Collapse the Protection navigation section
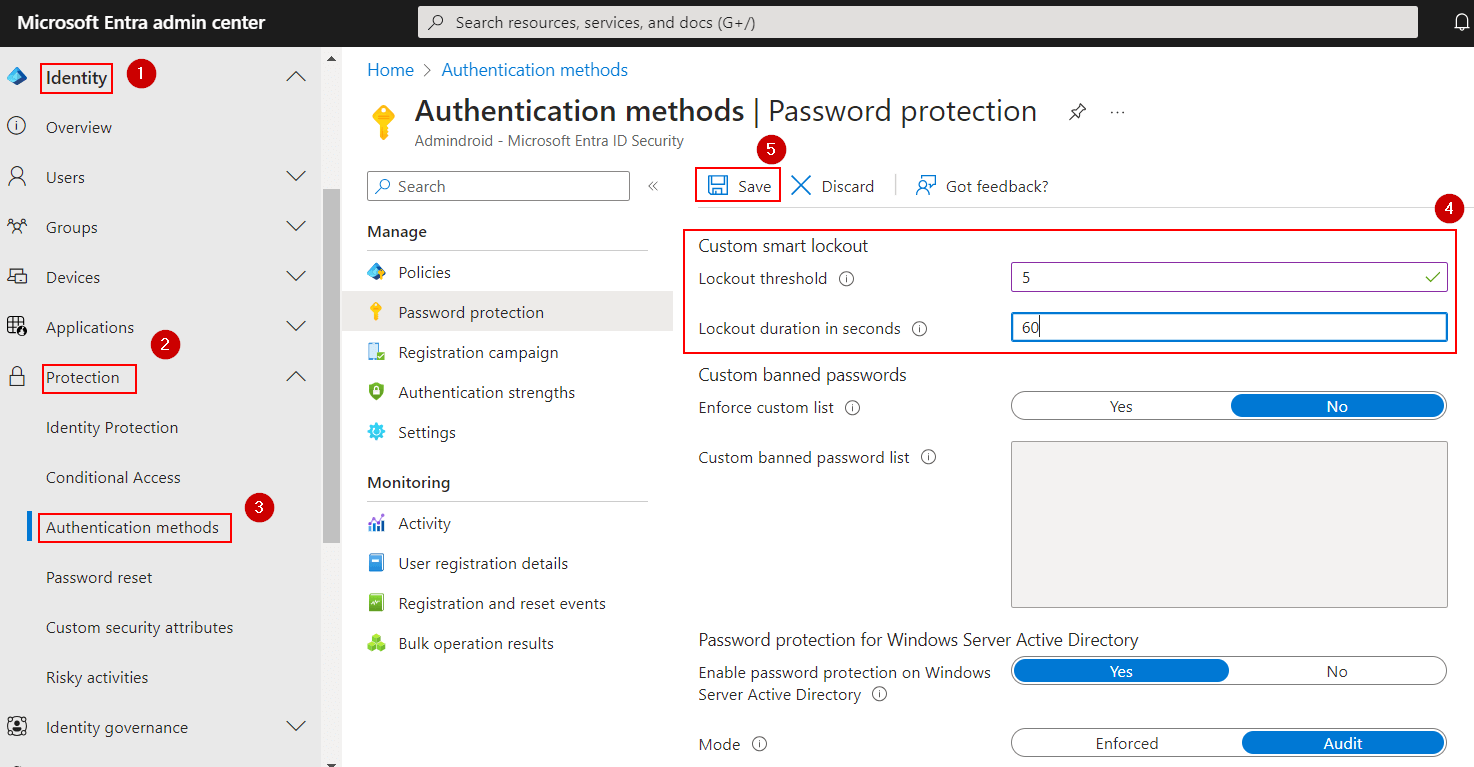The width and height of the screenshot is (1474, 767). [x=294, y=377]
